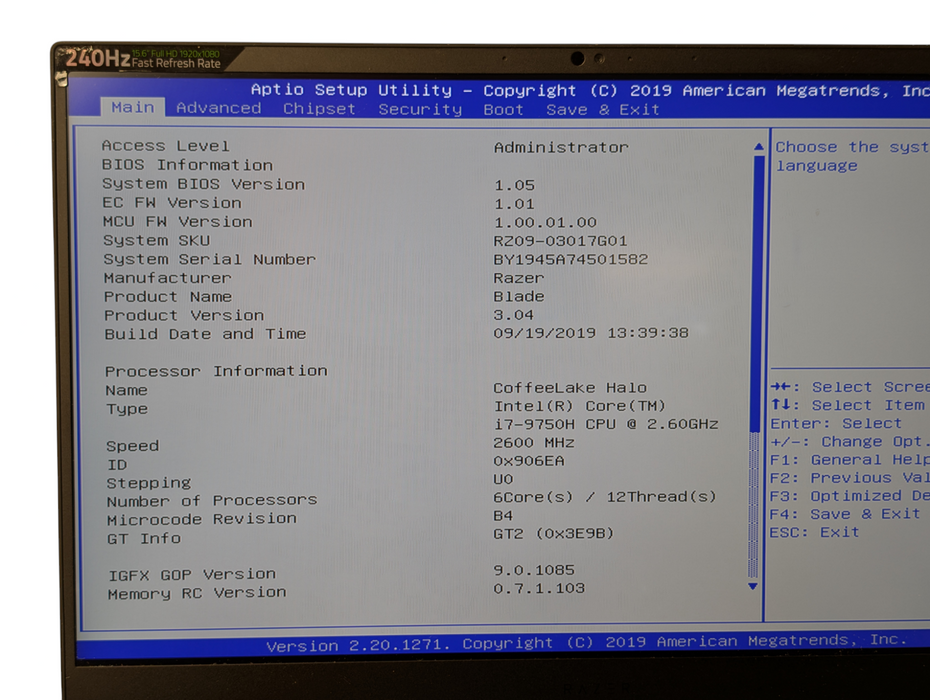Viewport: 930px width, 700px height.
Task: Click serial number BY1945A74501582
Action: (x=571, y=259)
